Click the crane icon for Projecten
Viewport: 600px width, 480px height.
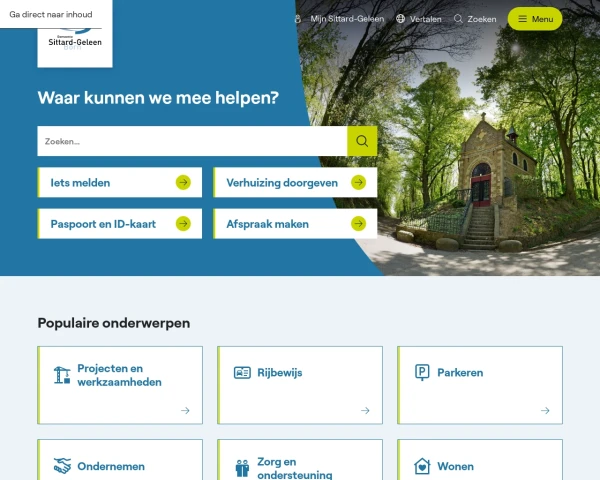tap(62, 375)
